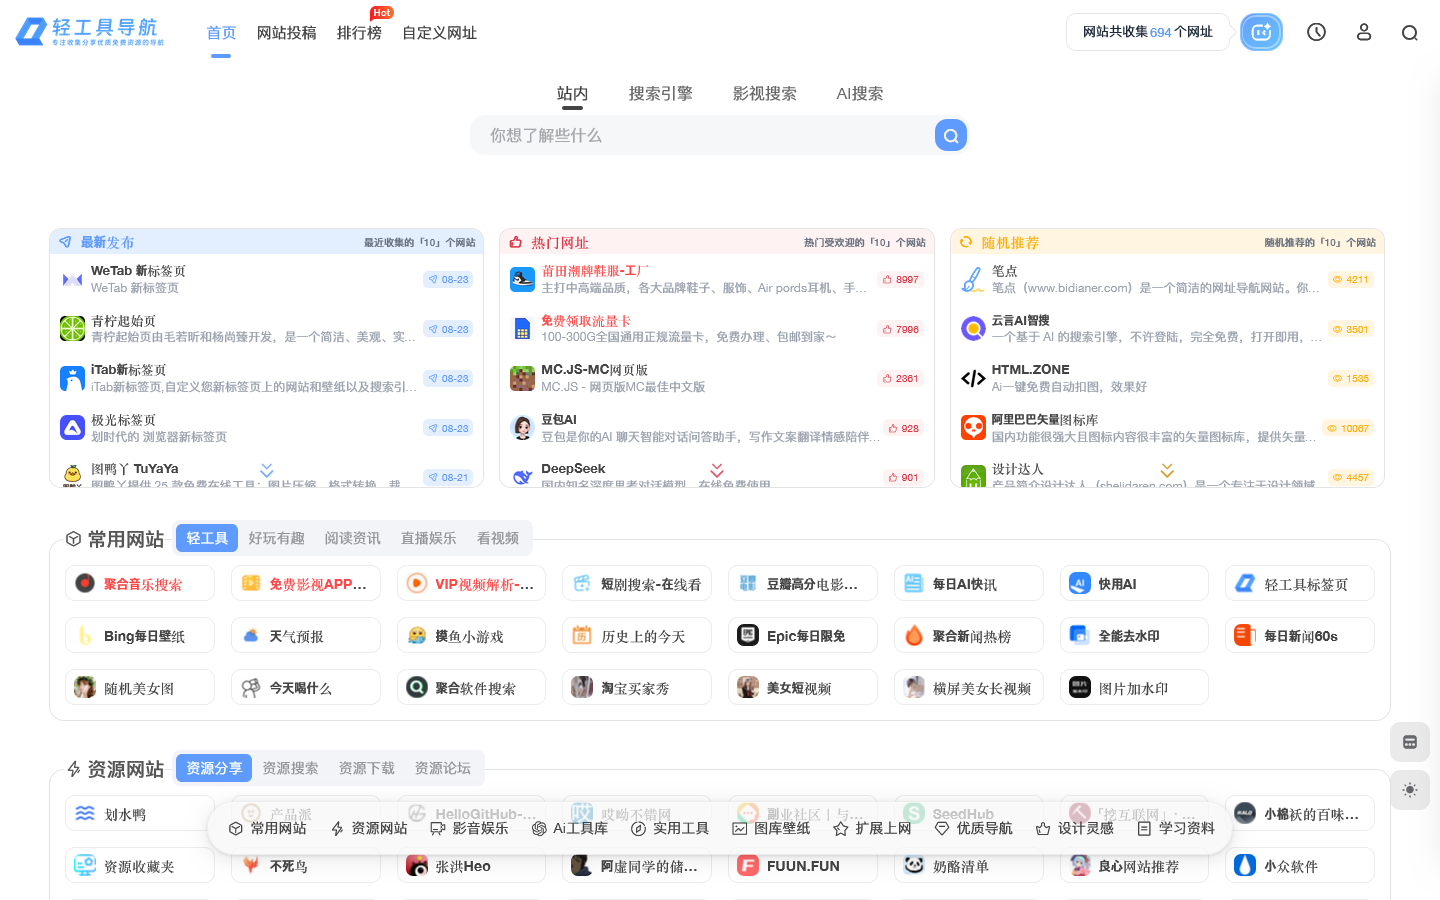Jump to 图库壁纸 in bottom bar
Screen dimensions: 1440x900
pyautogui.click(x=771, y=828)
